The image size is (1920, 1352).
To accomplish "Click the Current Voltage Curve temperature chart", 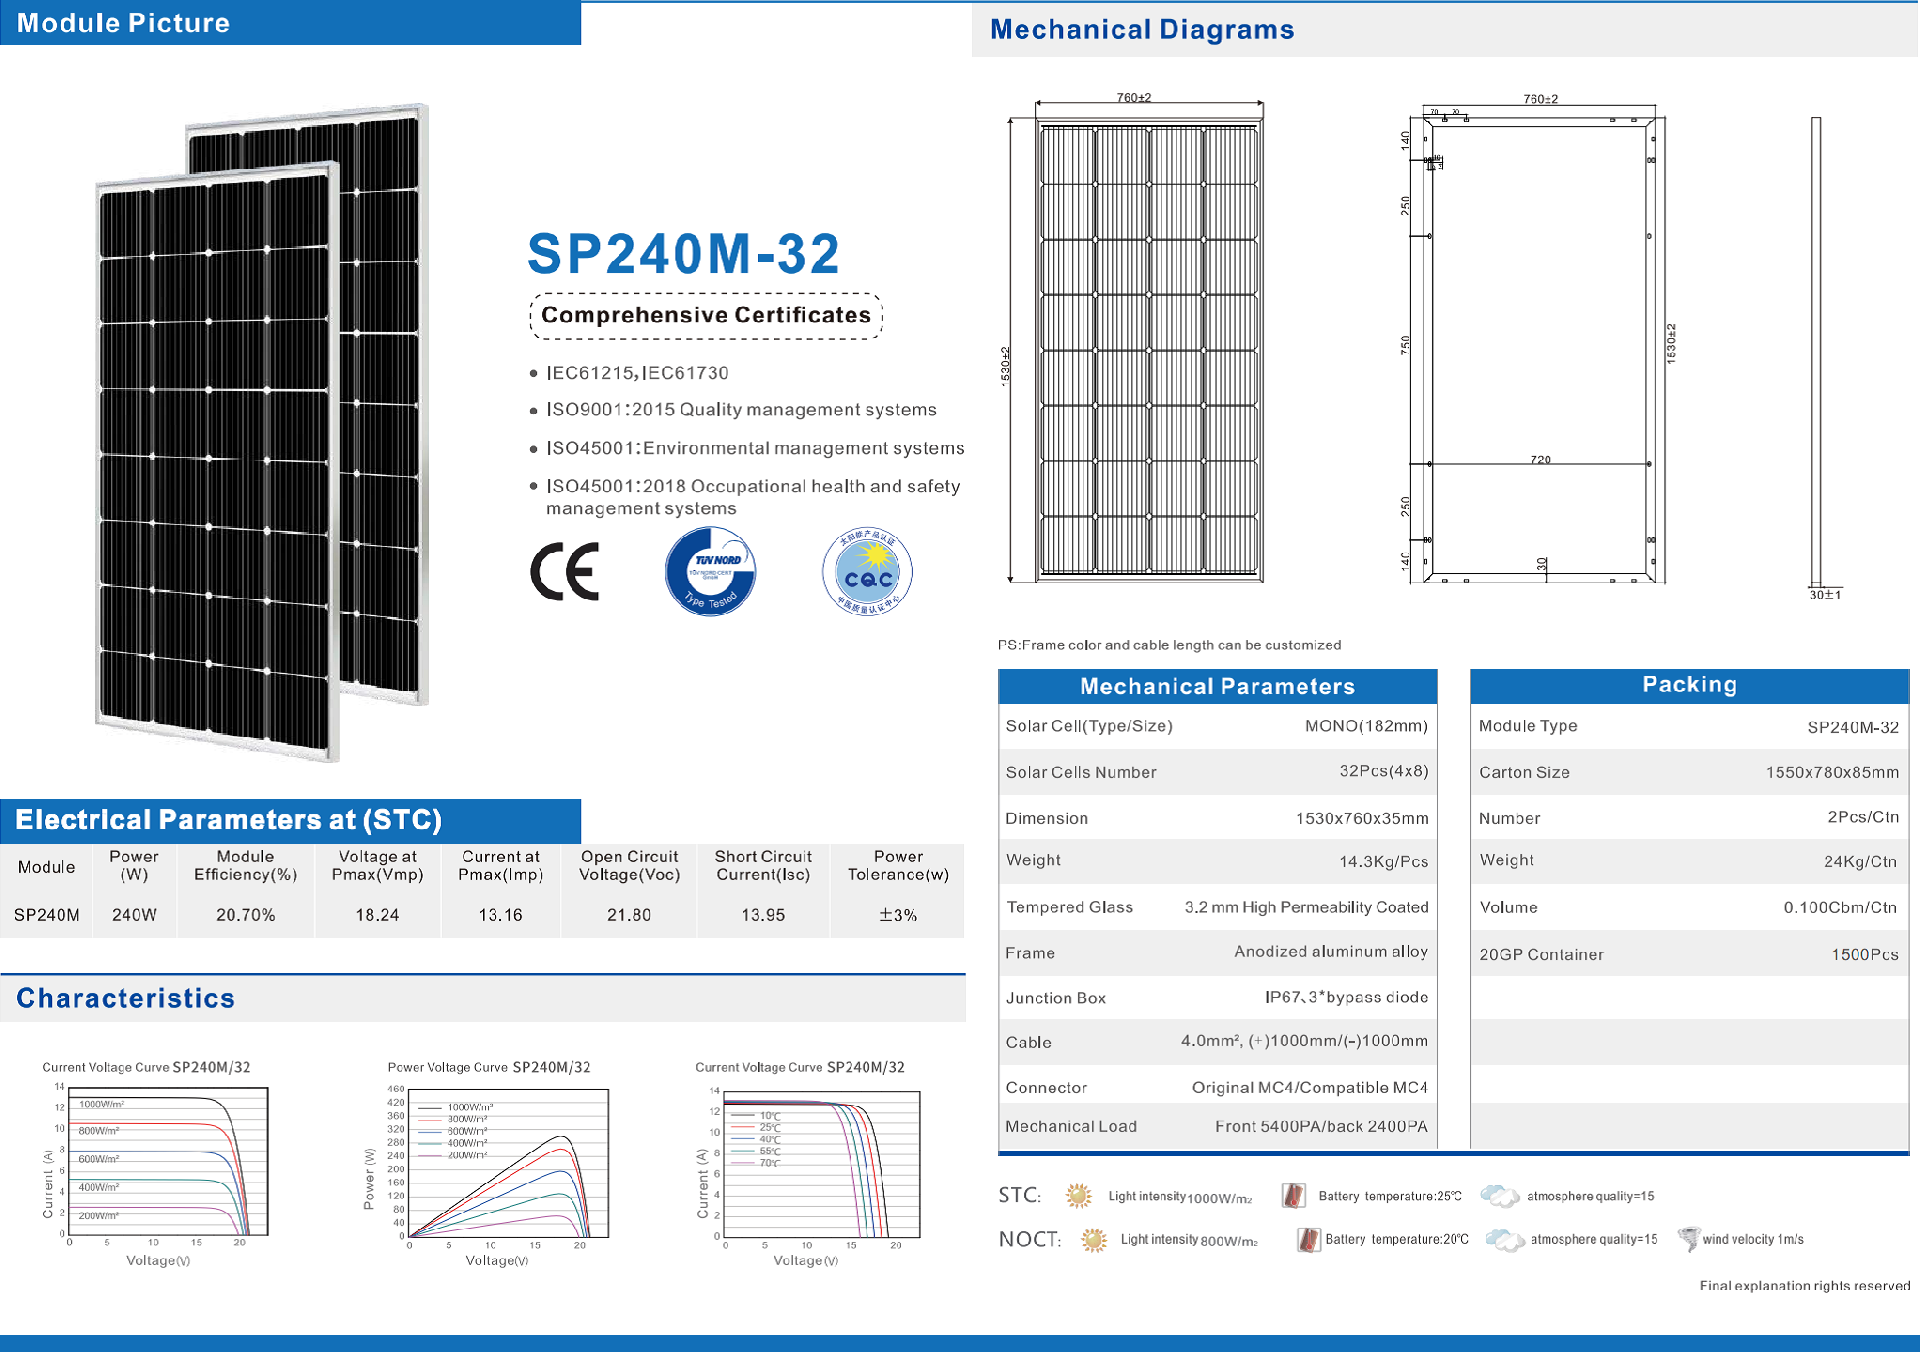I will [x=808, y=1165].
